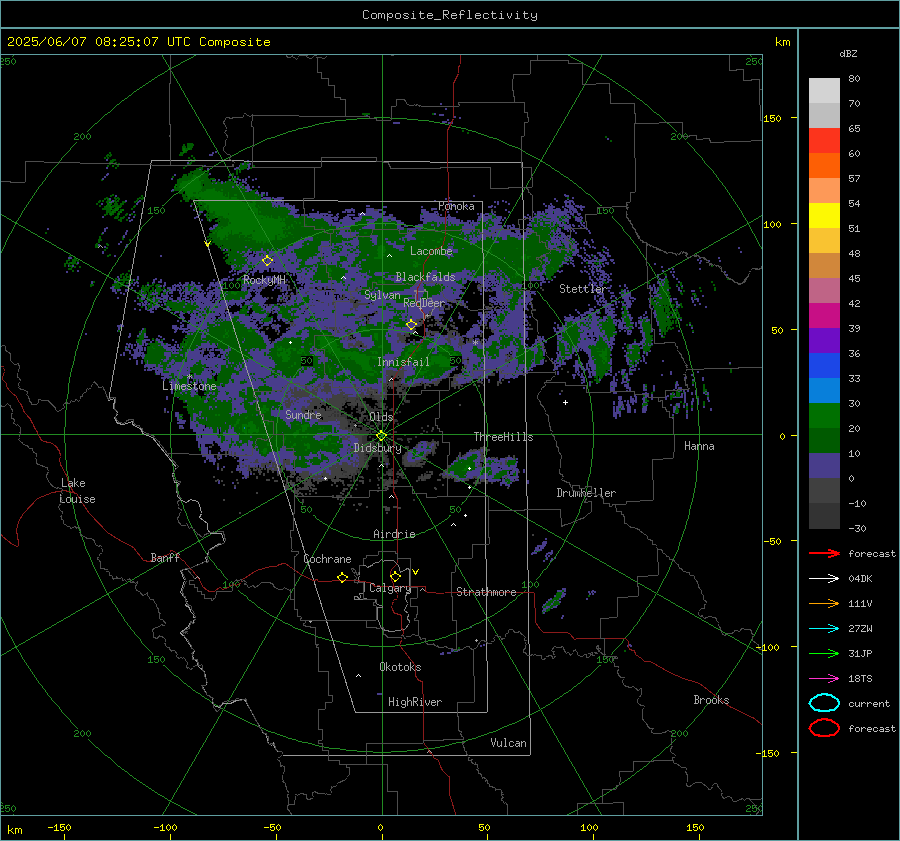Click the red 'forecast' ellipse icon

point(824,728)
